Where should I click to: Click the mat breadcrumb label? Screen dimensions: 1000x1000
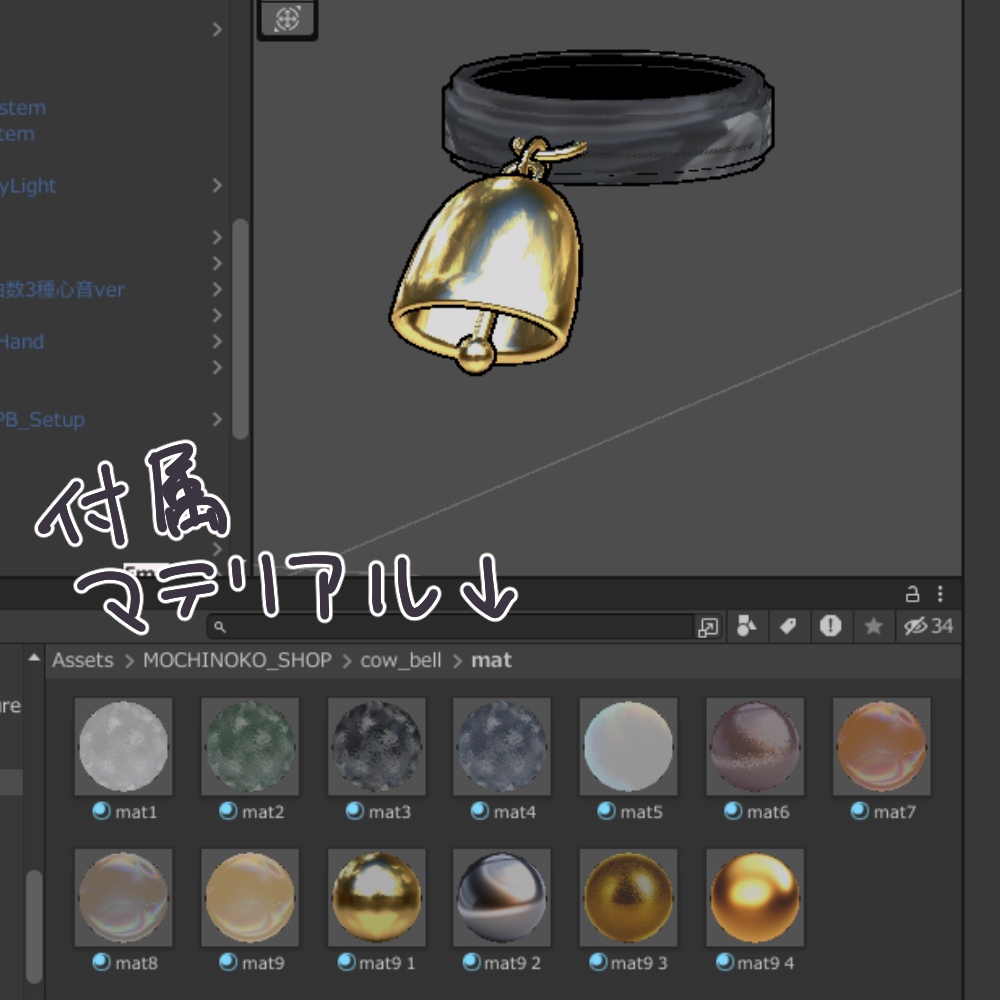tap(492, 660)
